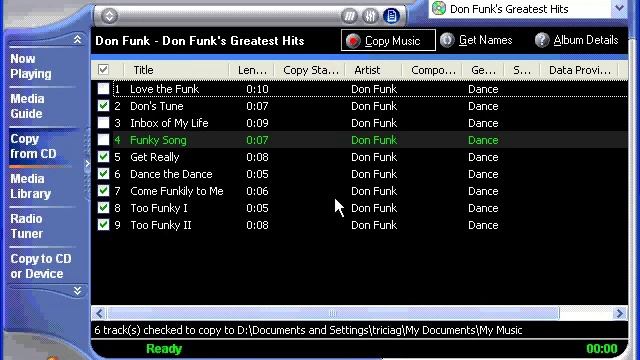Click the red Copy Music record icon

[x=353, y=41]
